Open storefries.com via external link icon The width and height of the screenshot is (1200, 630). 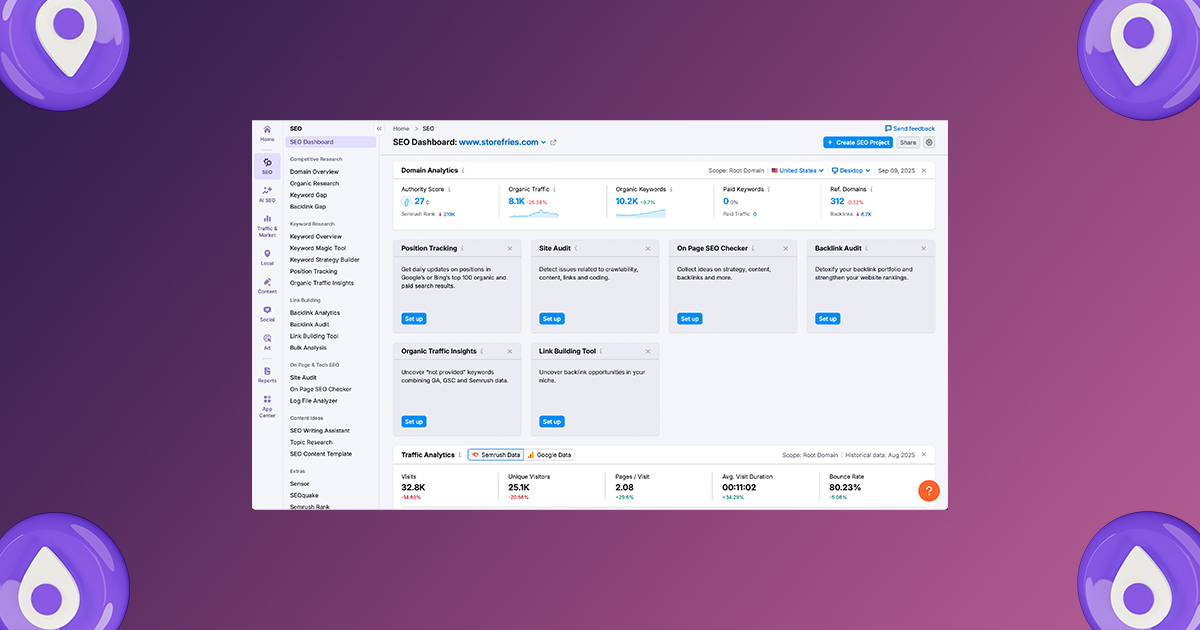(553, 142)
